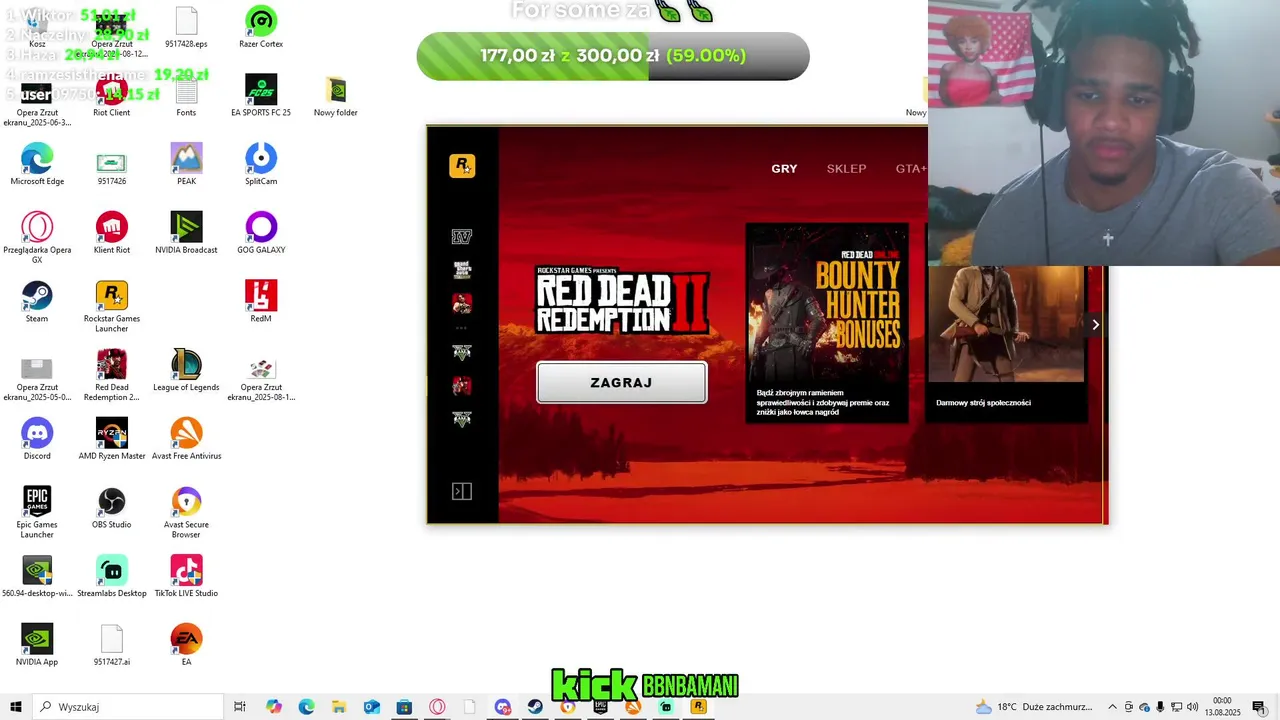Image resolution: width=1280 pixels, height=720 pixels.
Task: Open Przeglądarka Opera GX desktop icon
Action: (x=37, y=238)
